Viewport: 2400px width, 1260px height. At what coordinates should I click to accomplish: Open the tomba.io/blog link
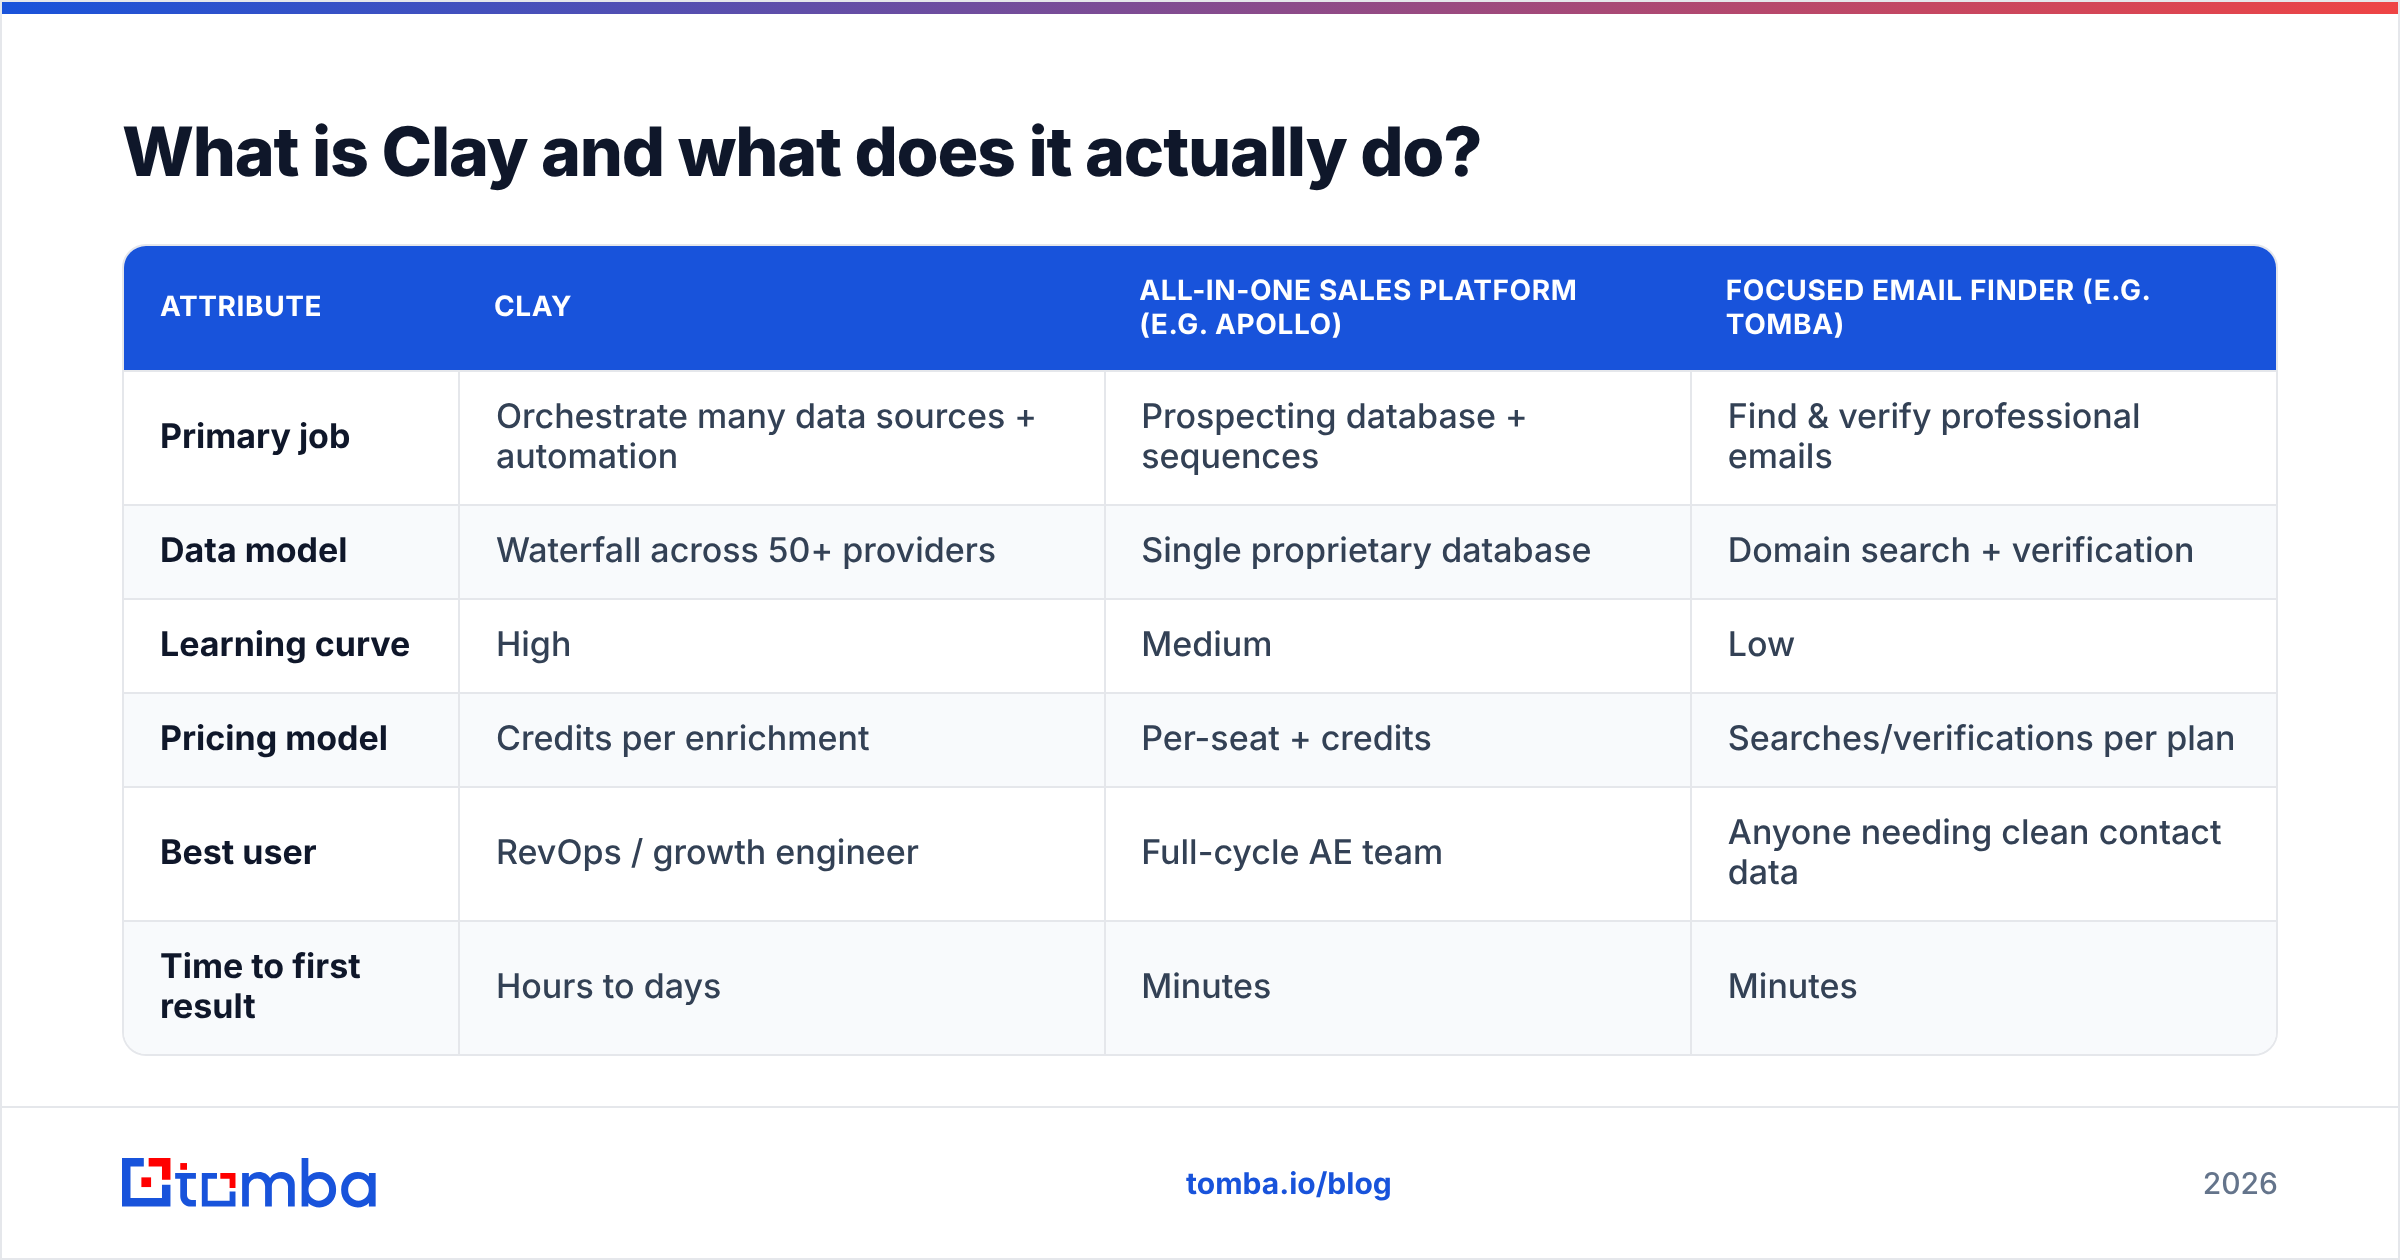[x=1288, y=1184]
